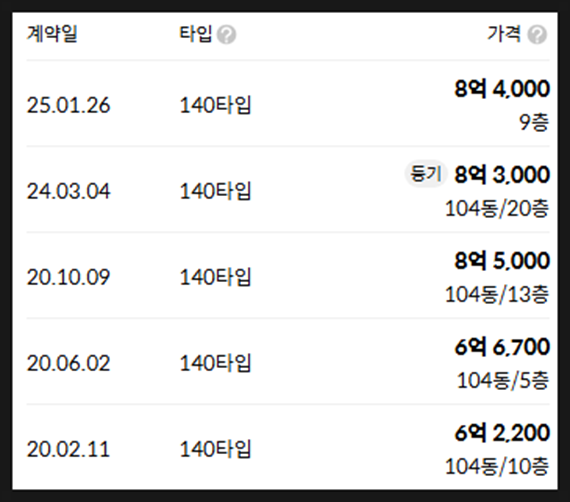
Task: Select the 계약일 column header
Action: [x=52, y=34]
